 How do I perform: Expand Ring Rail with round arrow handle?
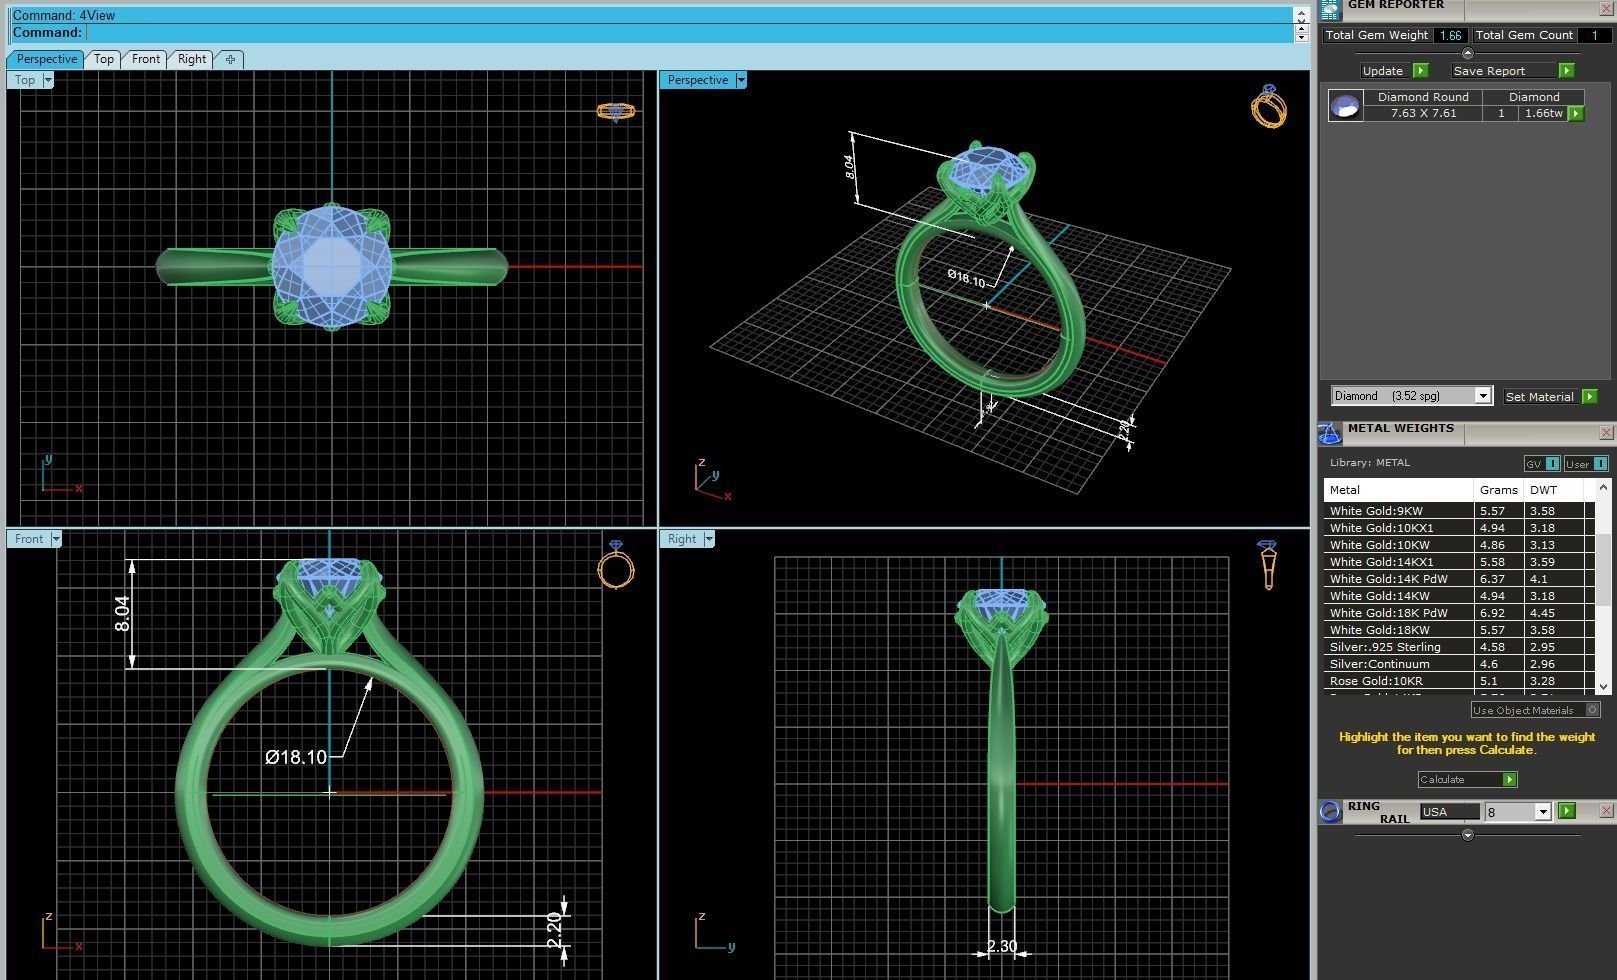coord(1467,834)
